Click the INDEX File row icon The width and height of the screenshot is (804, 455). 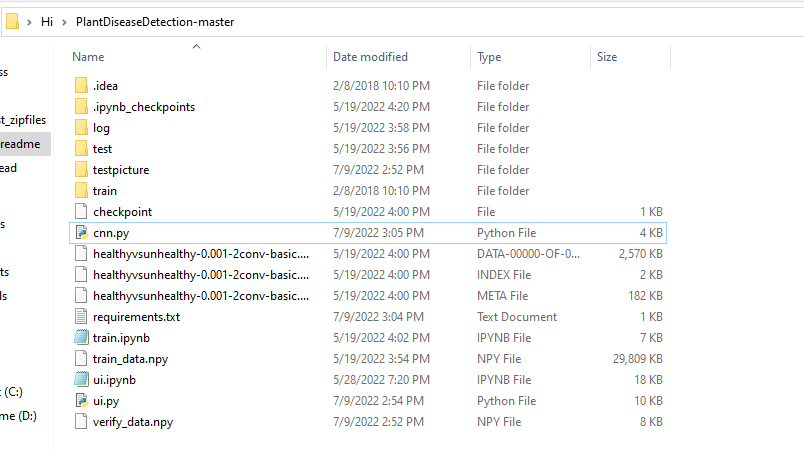[81, 275]
